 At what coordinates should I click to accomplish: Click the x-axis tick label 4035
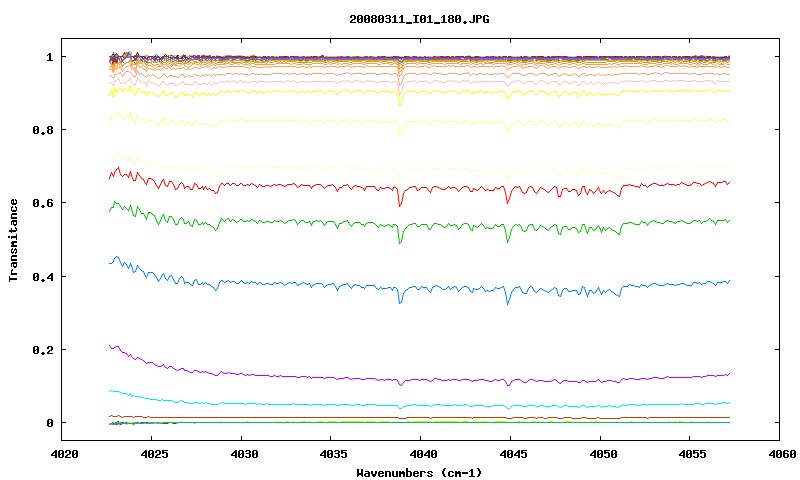point(334,454)
